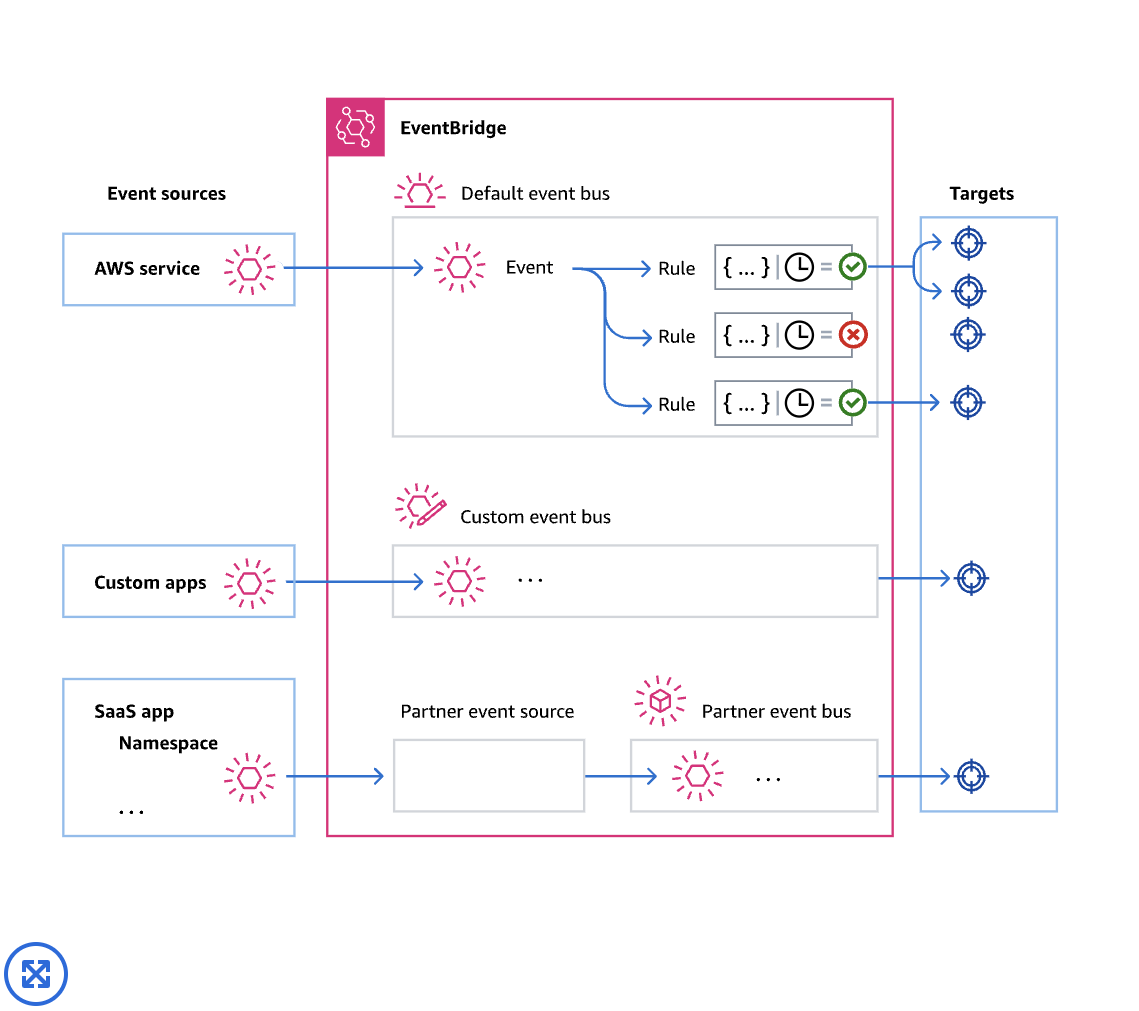Click the Default event bus icon
The height and width of the screenshot is (1011, 1139).
420,191
